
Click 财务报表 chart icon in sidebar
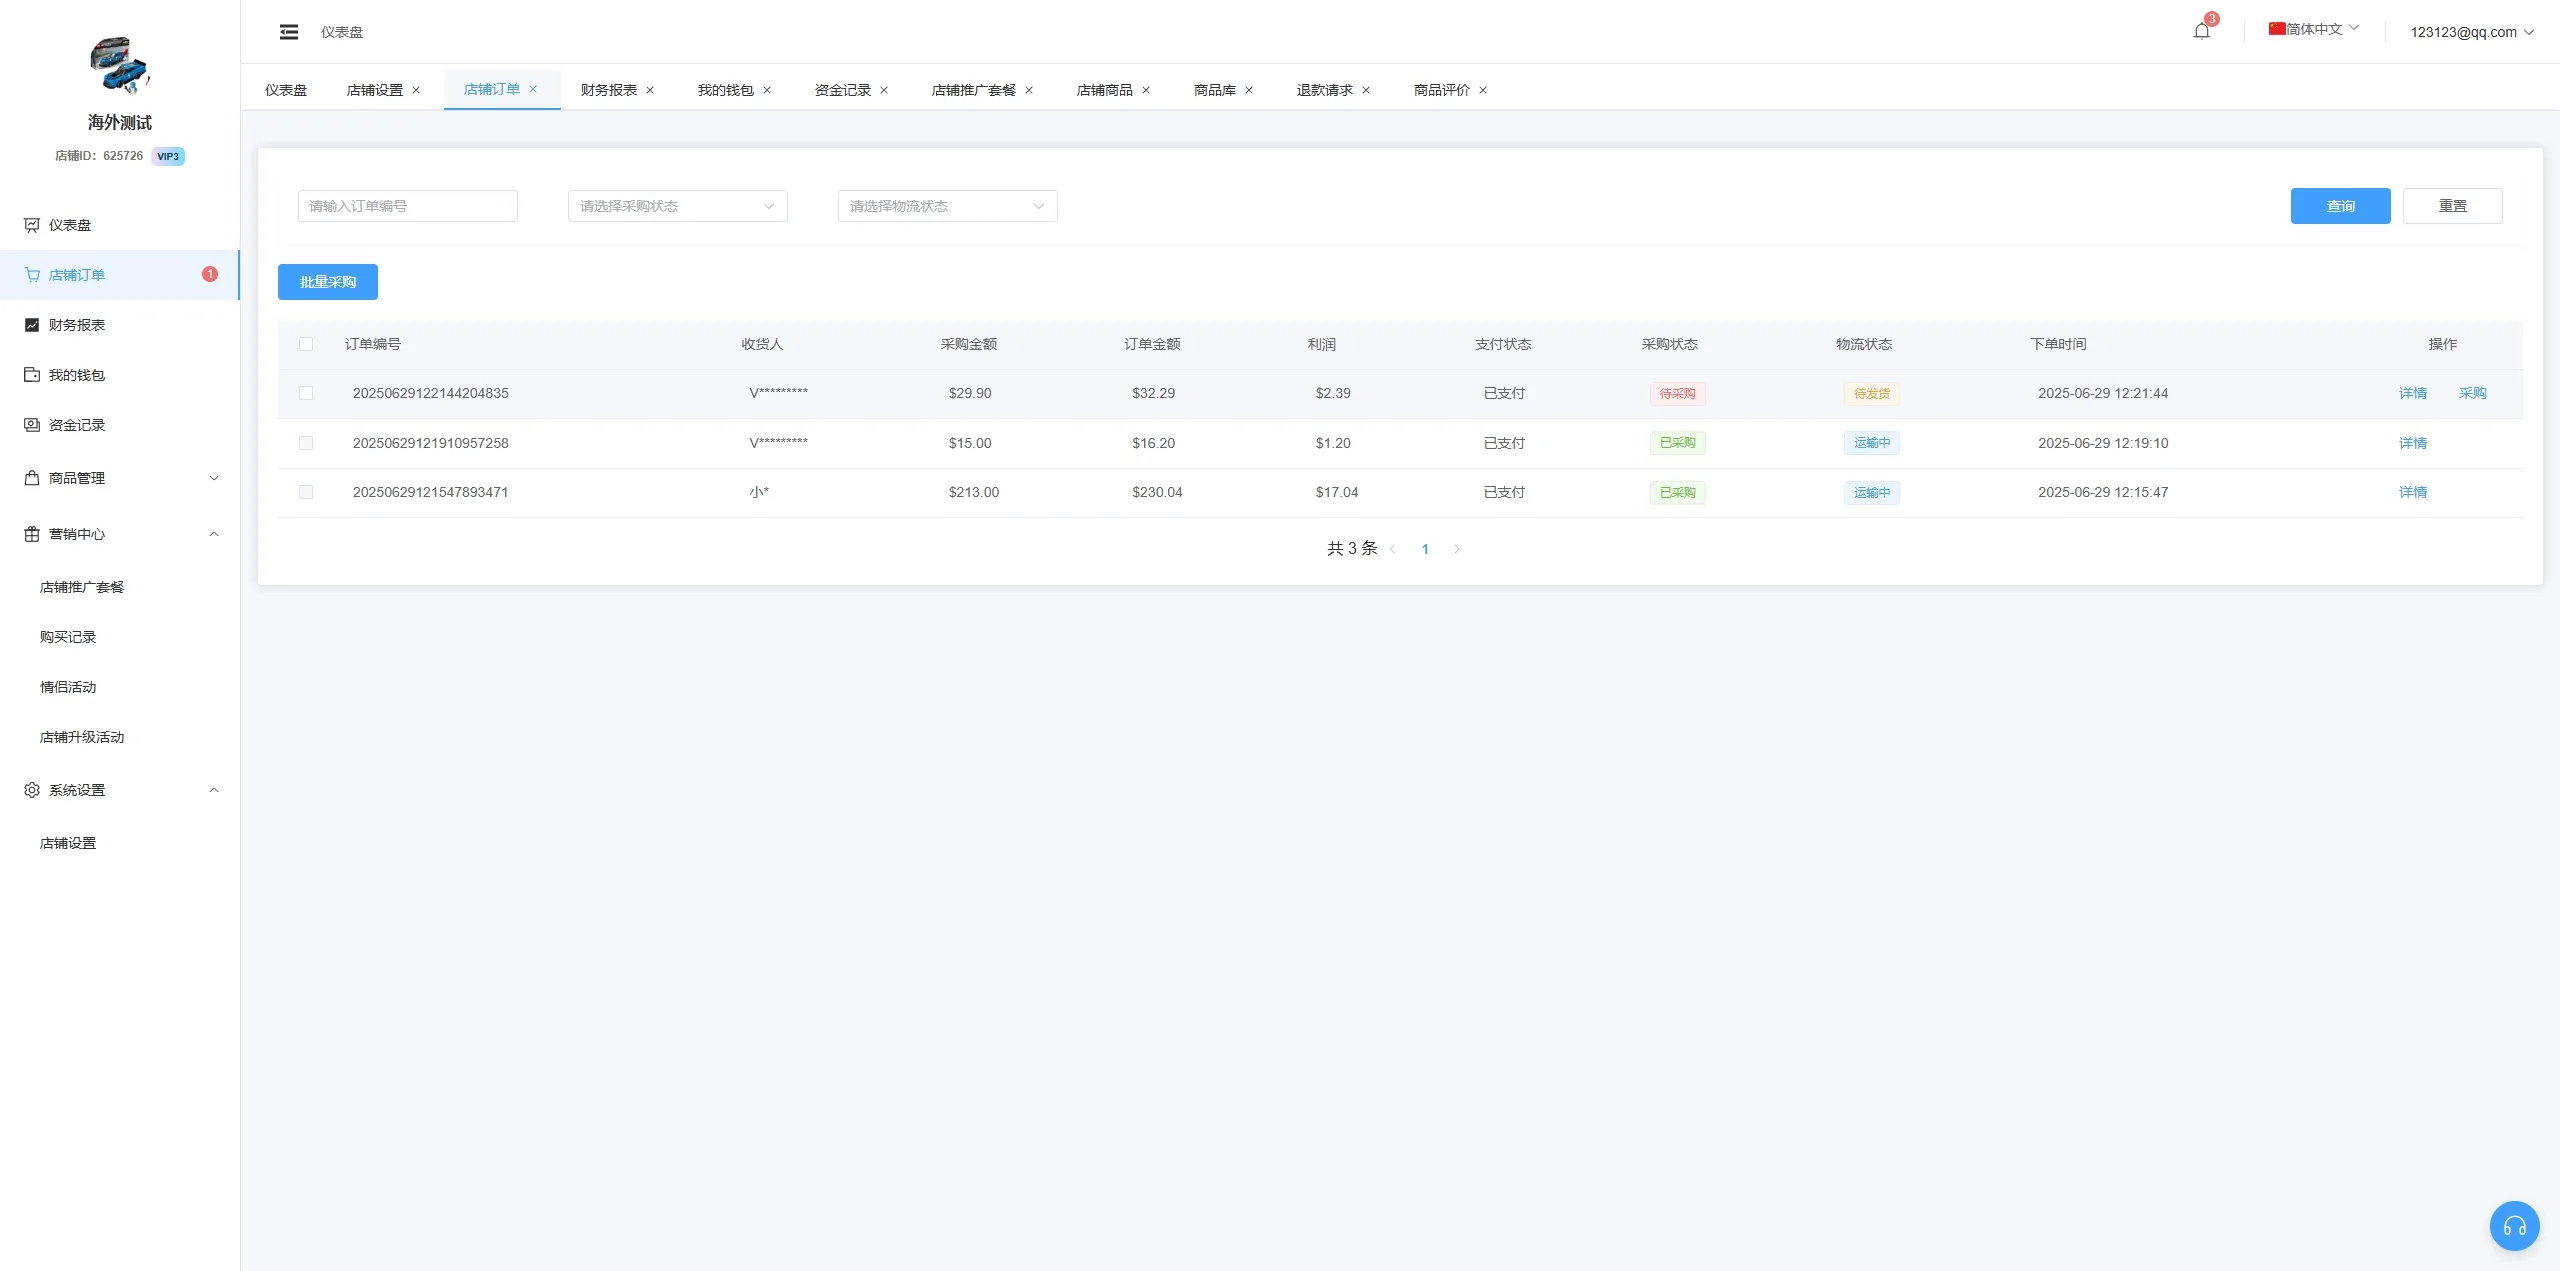[32, 325]
